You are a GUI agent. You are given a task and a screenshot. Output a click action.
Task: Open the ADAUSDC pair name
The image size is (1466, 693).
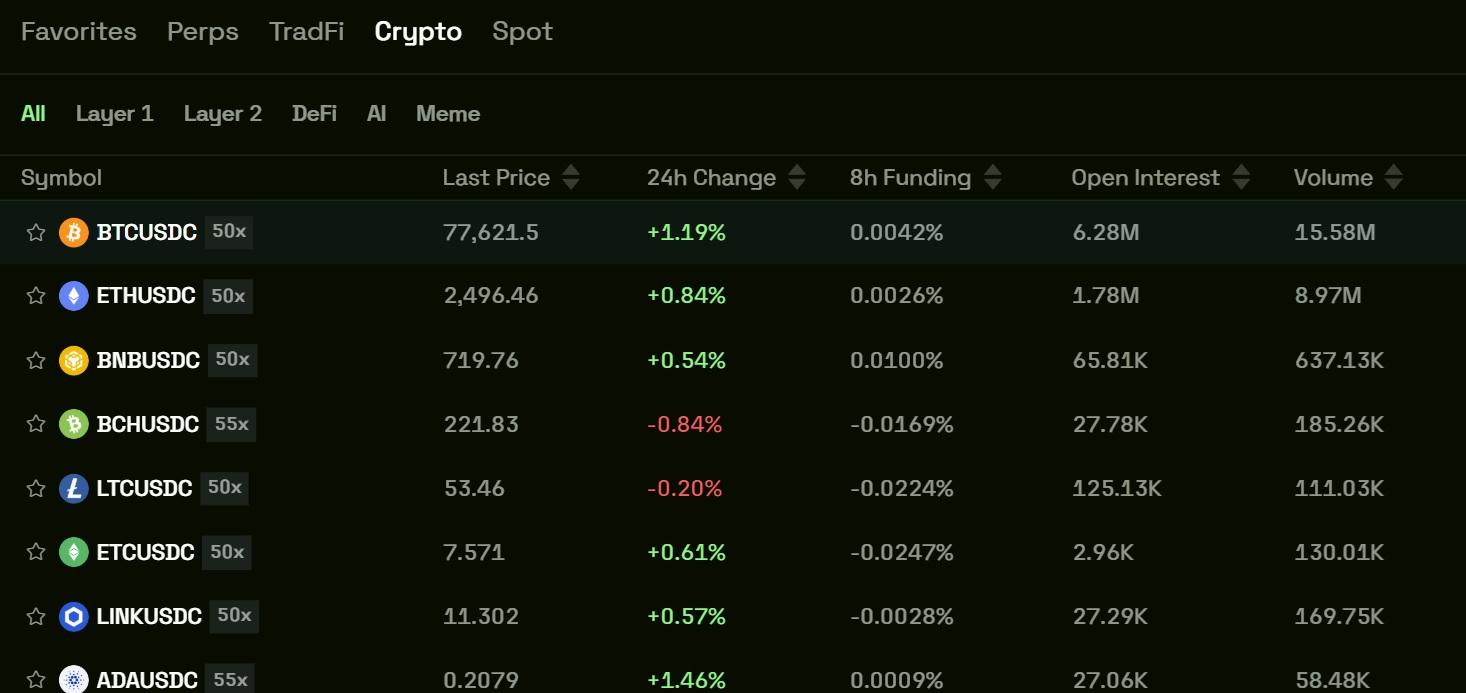click(148, 681)
